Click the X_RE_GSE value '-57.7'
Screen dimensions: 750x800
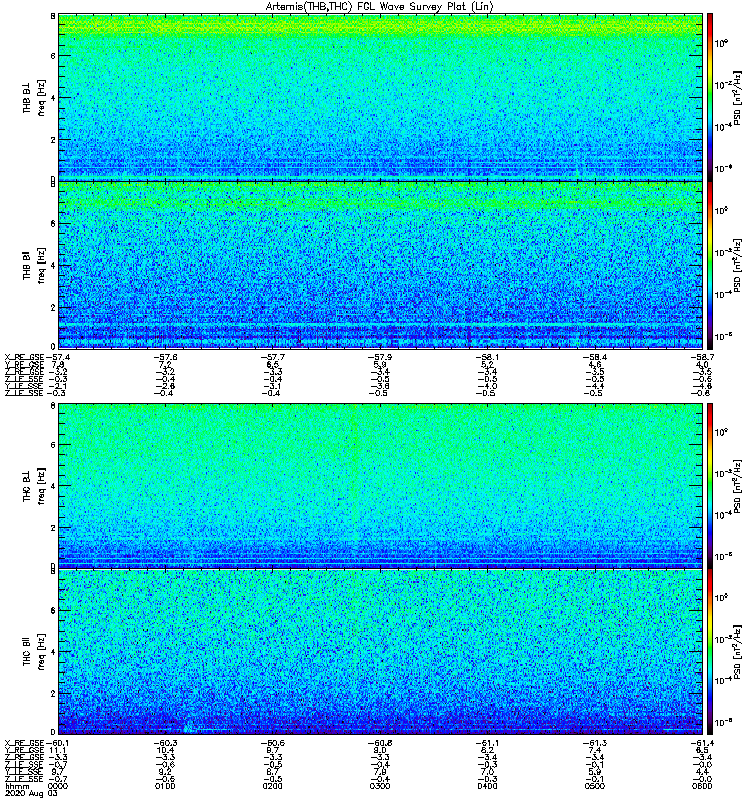(273, 357)
